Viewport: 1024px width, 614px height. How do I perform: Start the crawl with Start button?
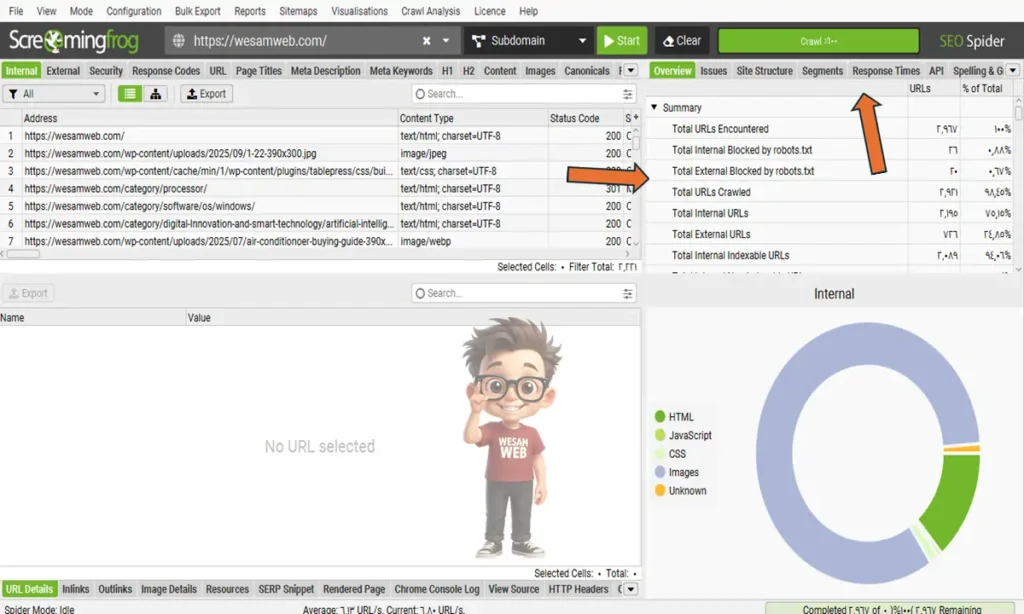point(621,41)
